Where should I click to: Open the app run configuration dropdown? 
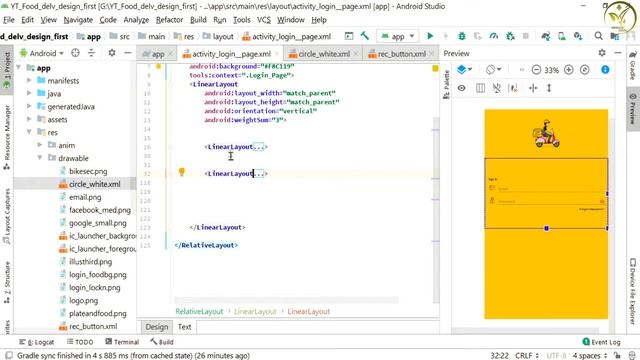pos(397,36)
